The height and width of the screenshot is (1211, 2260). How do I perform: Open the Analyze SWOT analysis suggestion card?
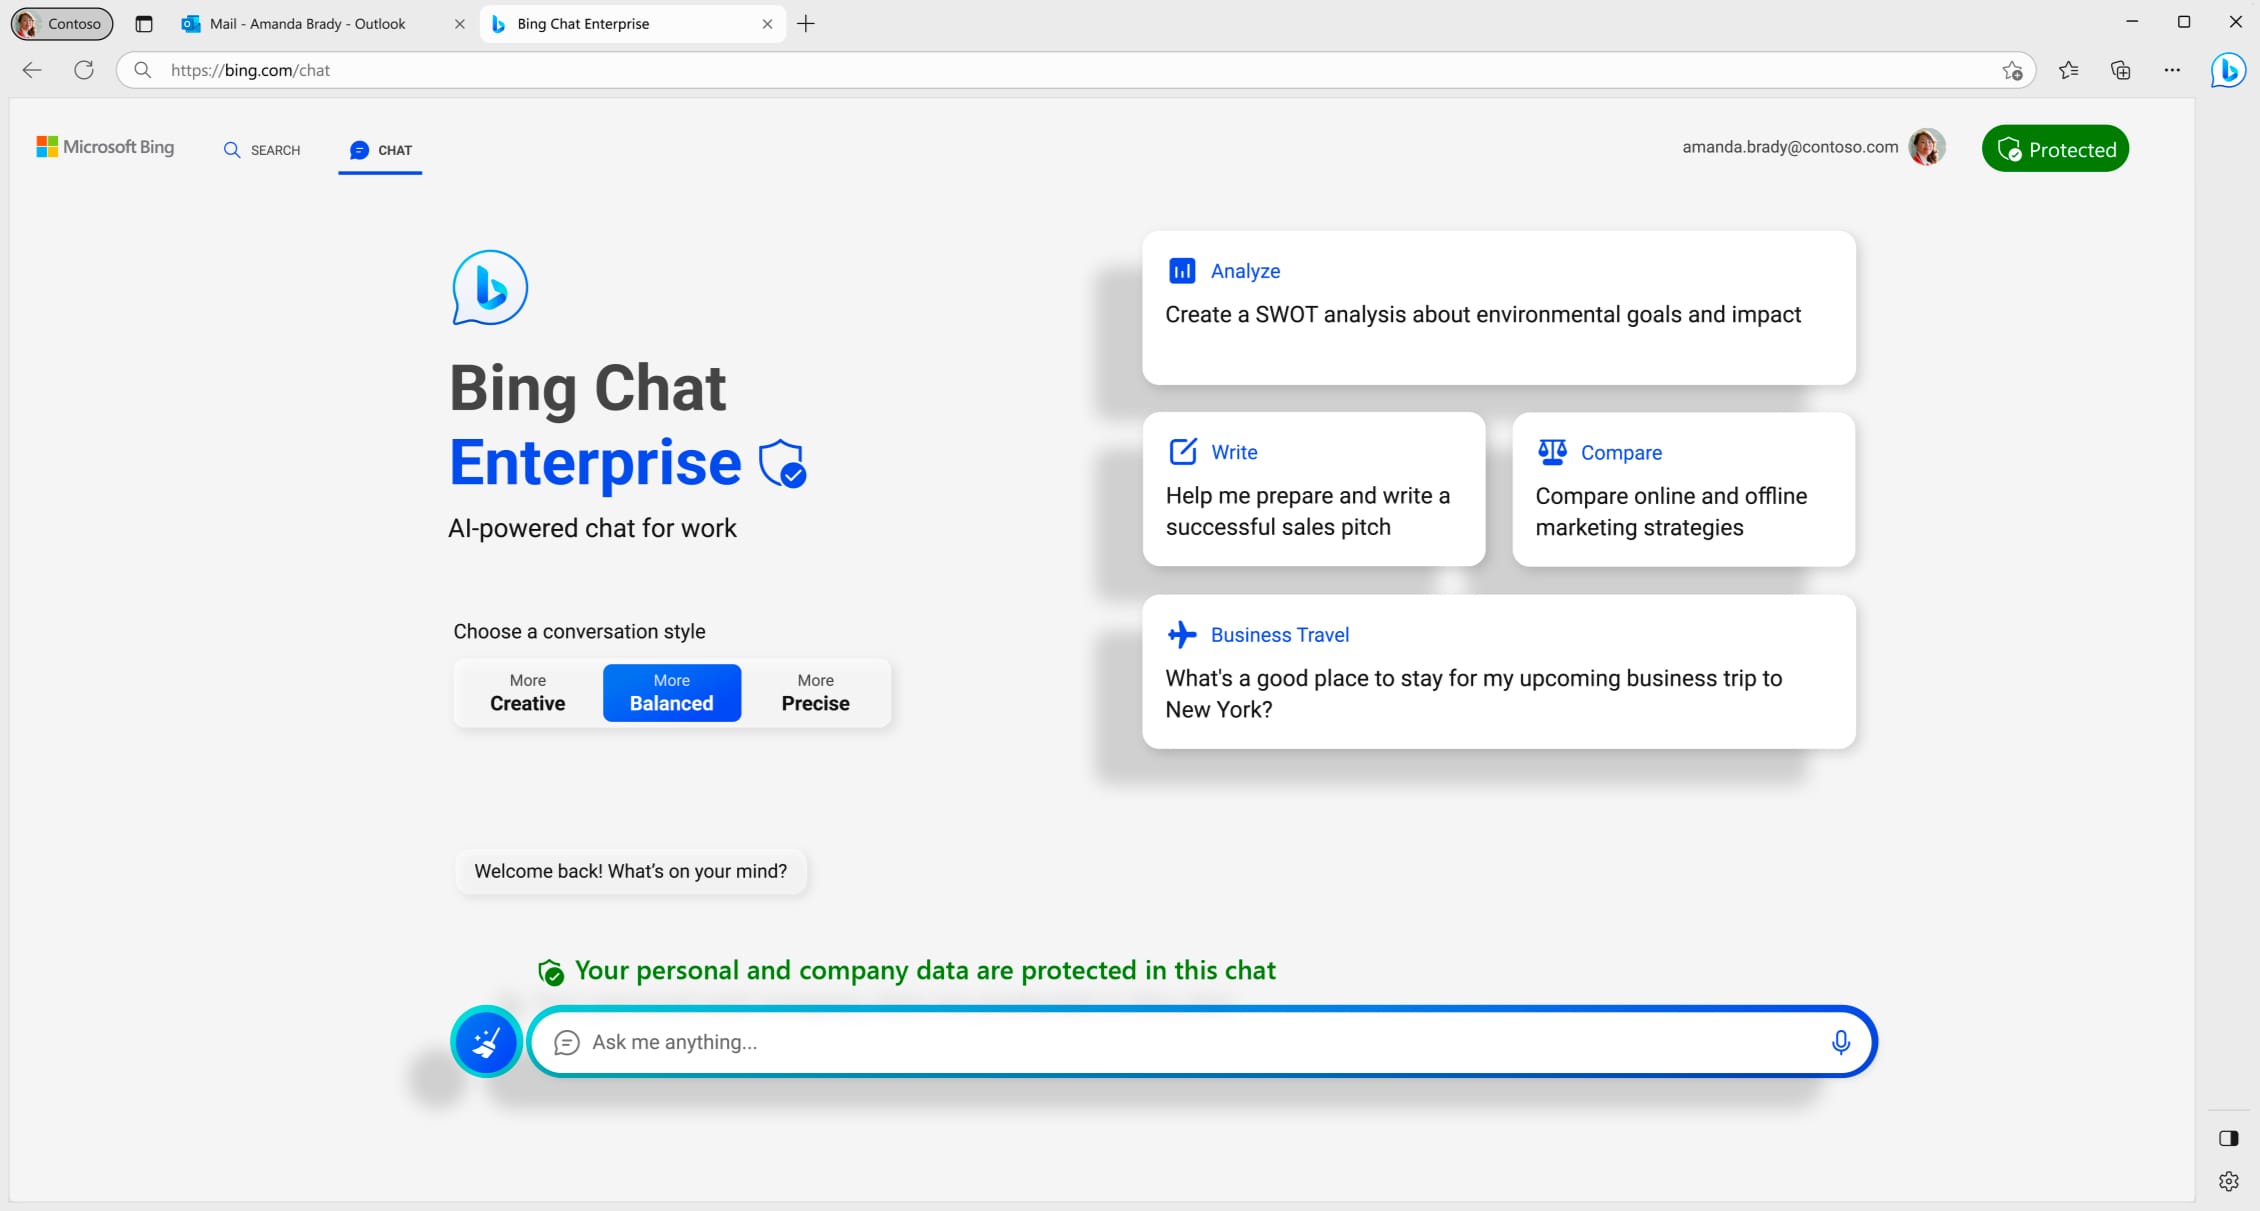tap(1499, 308)
